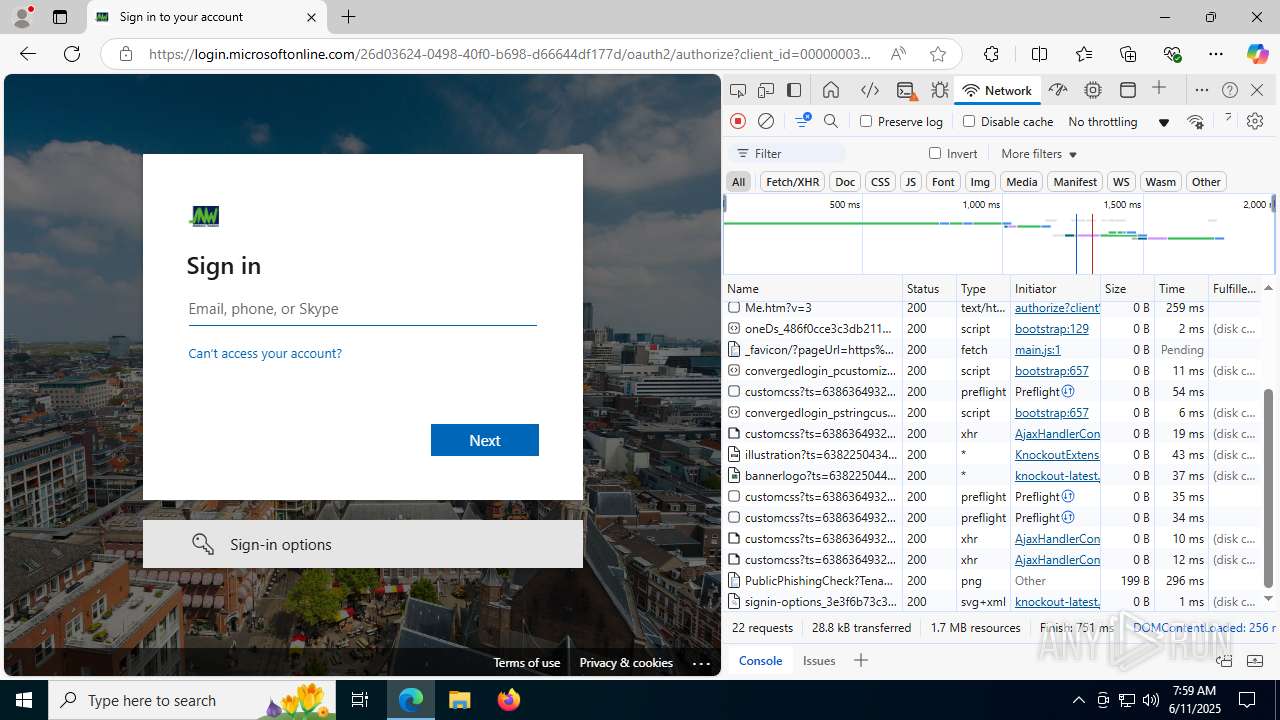
Task: Open the Memory chip tool
Action: coord(1093,90)
